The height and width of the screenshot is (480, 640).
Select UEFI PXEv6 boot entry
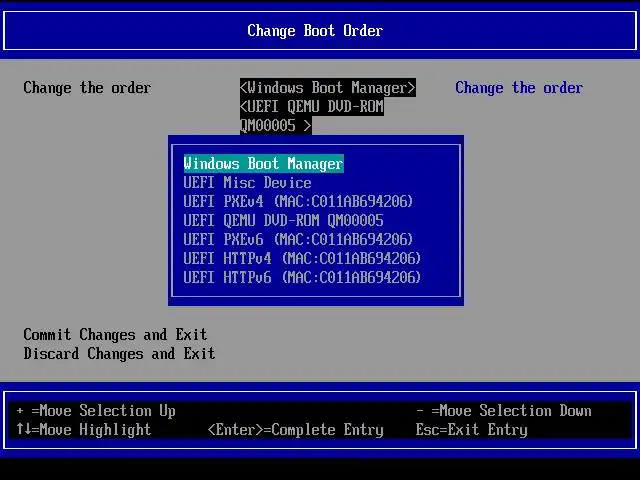tap(298, 239)
